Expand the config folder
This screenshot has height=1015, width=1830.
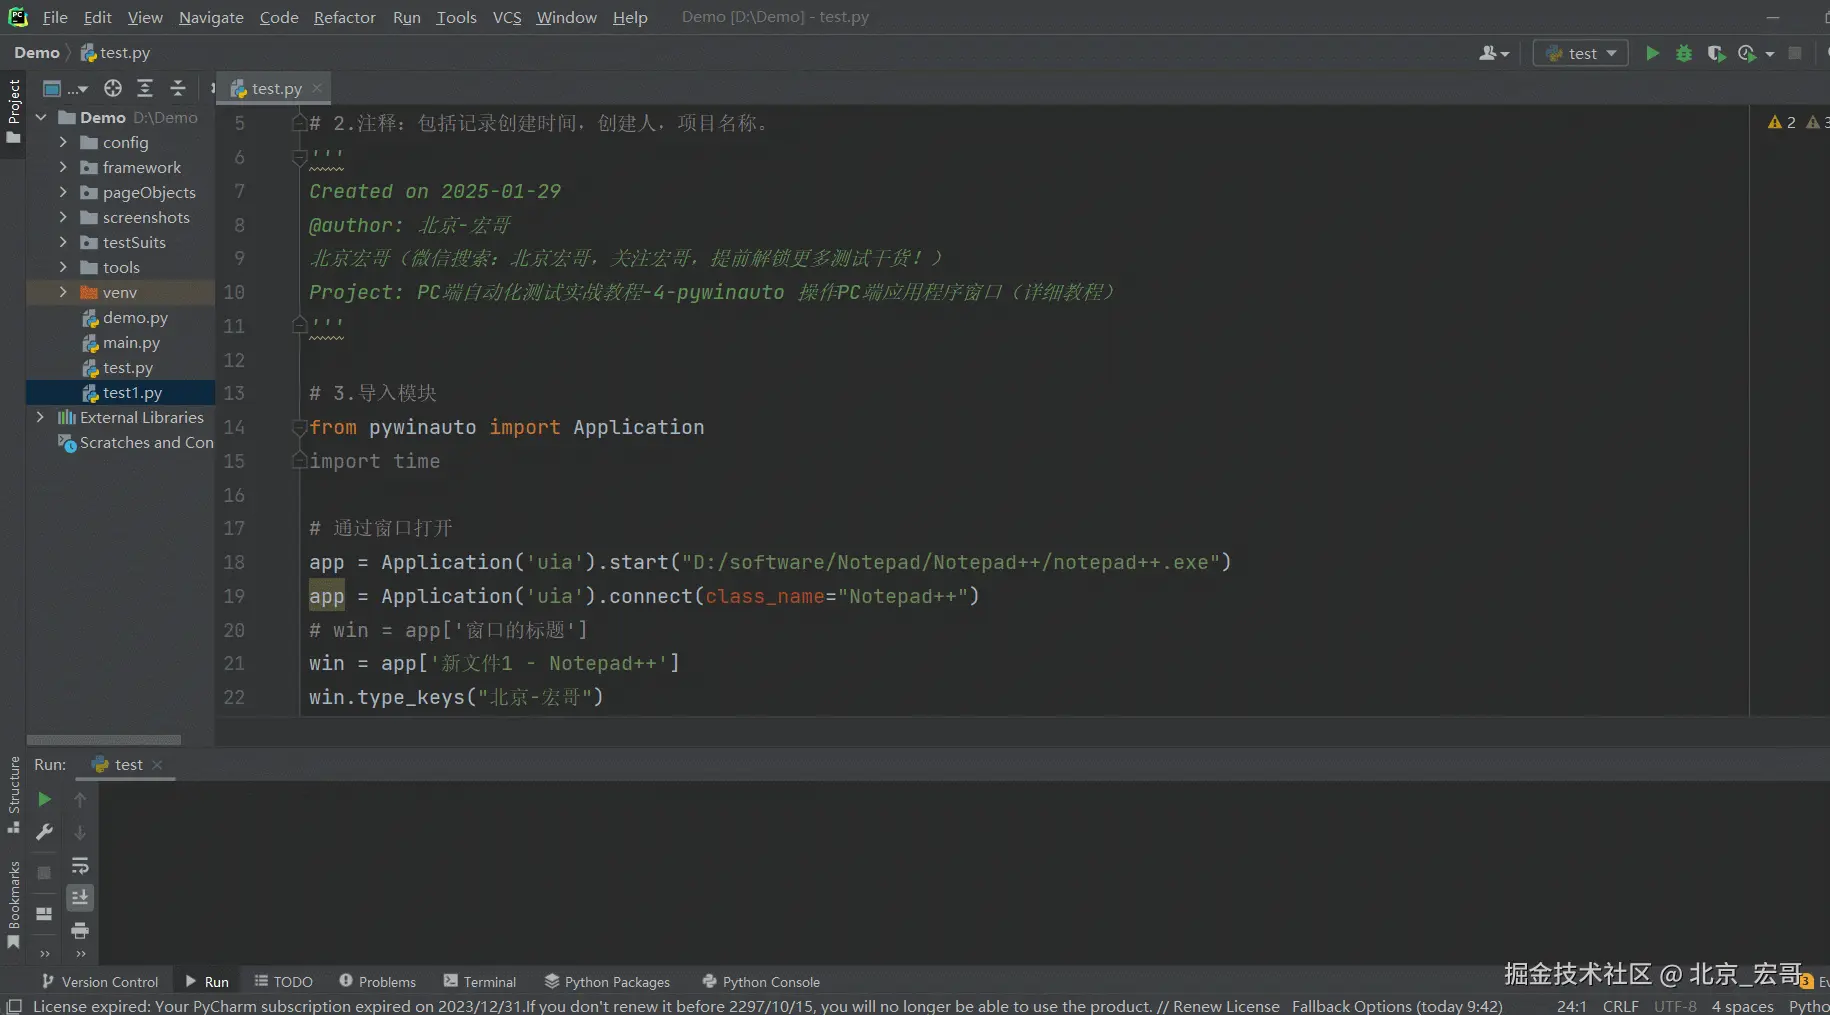(63, 143)
